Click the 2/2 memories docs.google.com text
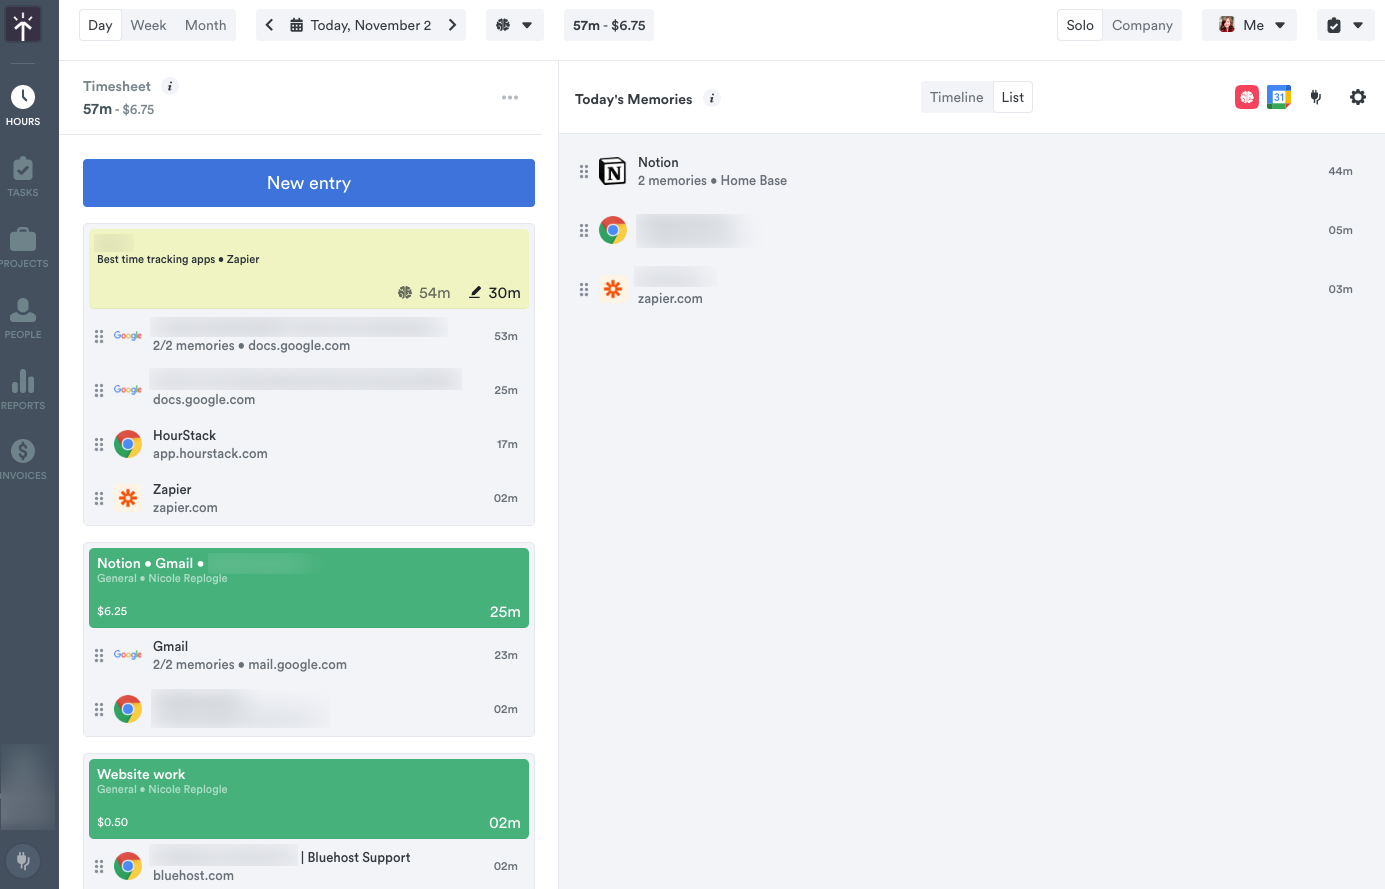The height and width of the screenshot is (889, 1385). pos(251,346)
